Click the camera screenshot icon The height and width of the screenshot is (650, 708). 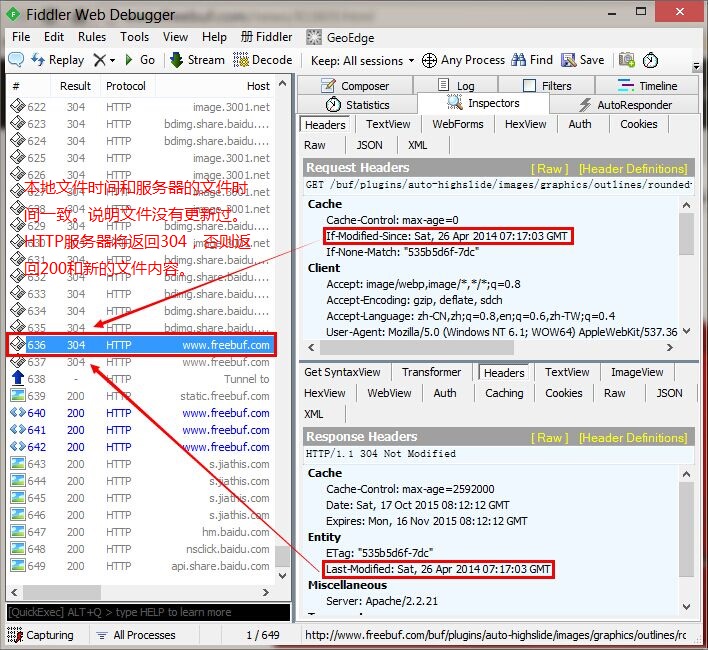627,60
